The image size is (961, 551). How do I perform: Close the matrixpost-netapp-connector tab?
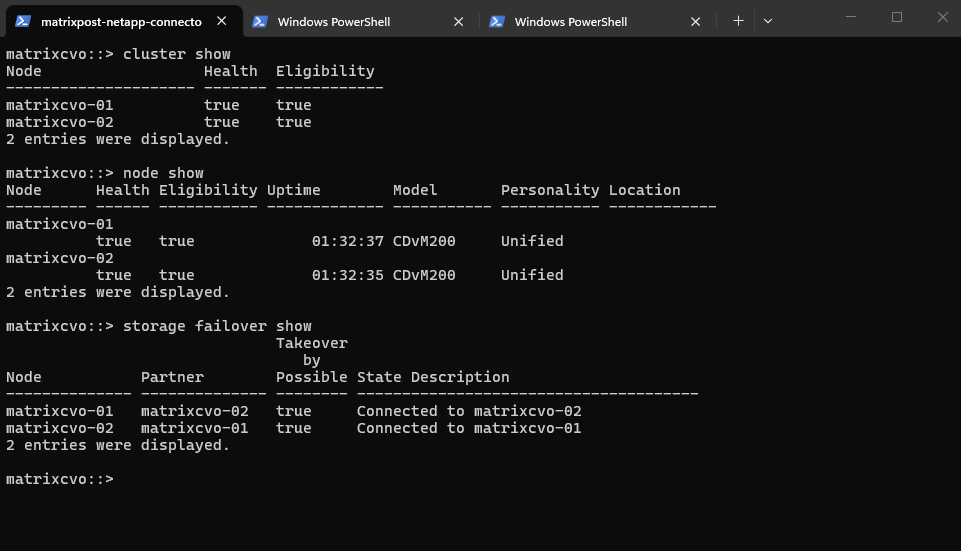(x=222, y=21)
